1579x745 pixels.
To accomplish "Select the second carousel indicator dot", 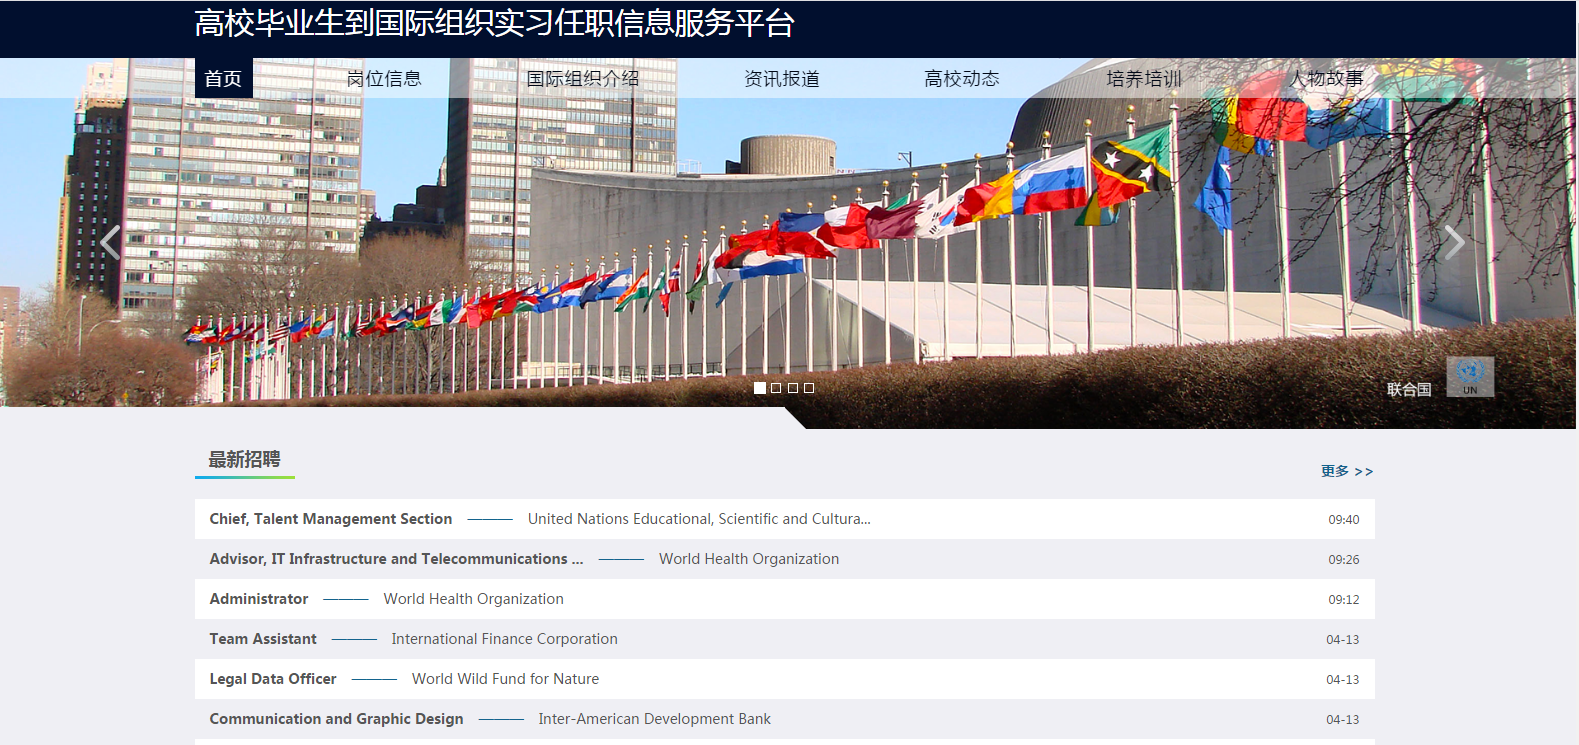I will click(776, 388).
